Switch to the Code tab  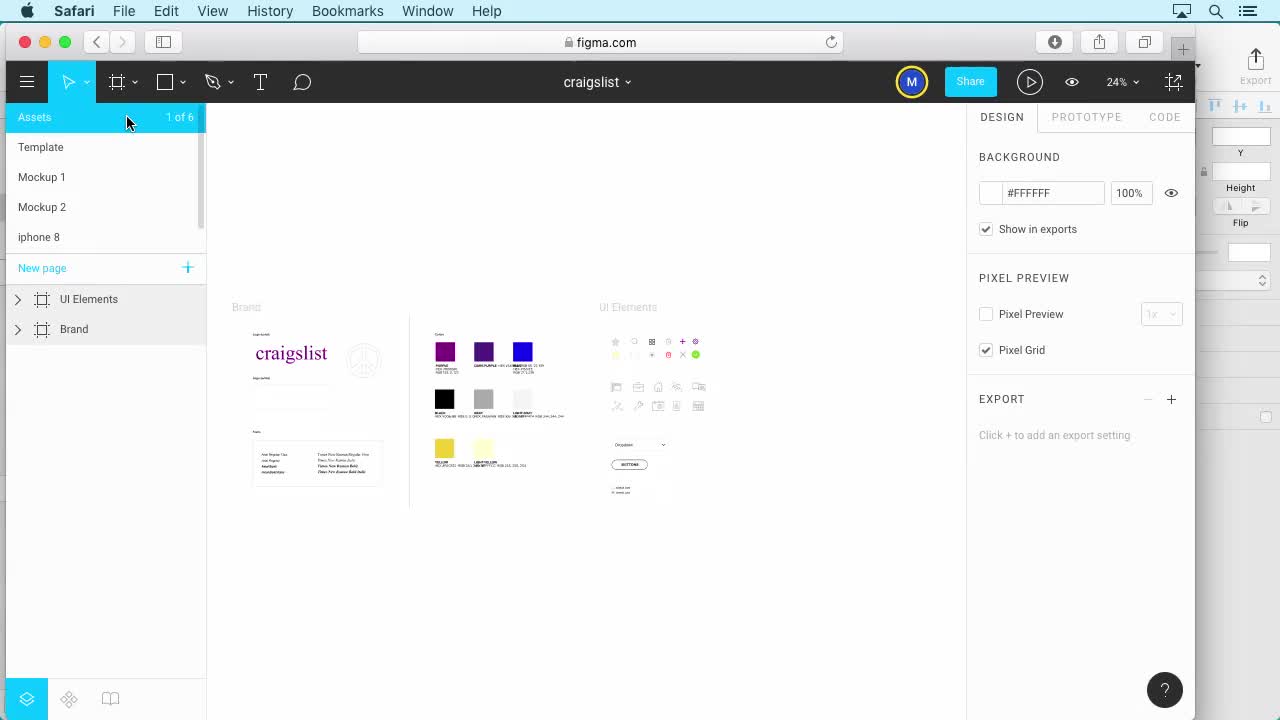[x=1165, y=117]
